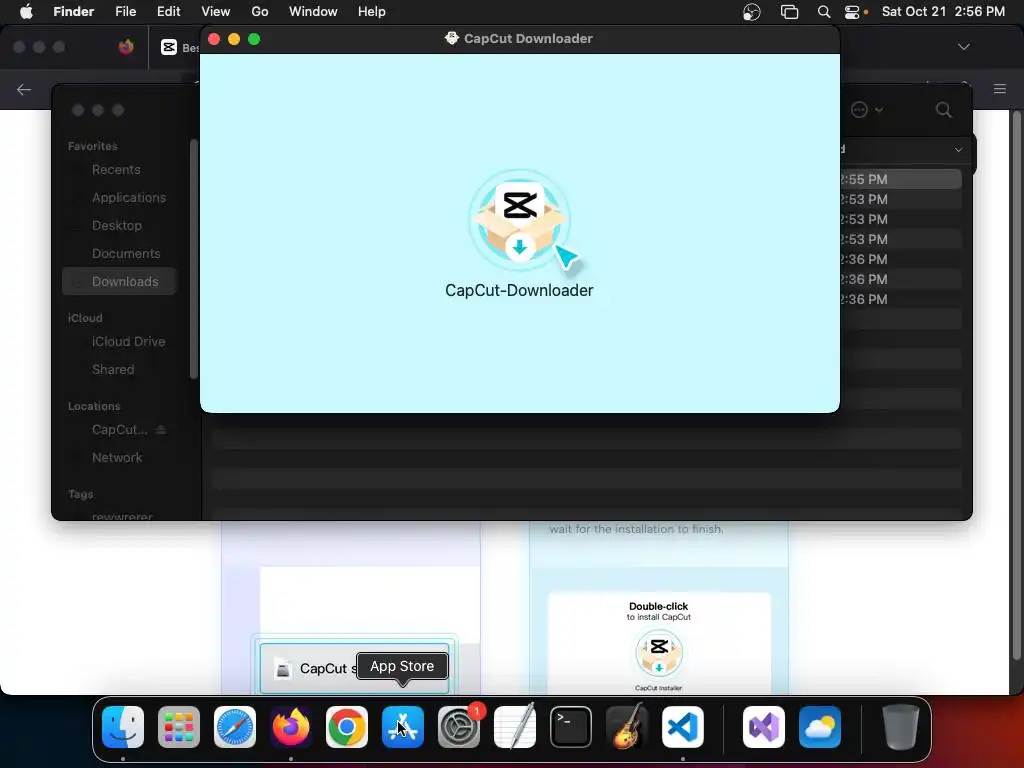Open Spotlight search in the menu bar
The image size is (1024, 768).
point(824,12)
